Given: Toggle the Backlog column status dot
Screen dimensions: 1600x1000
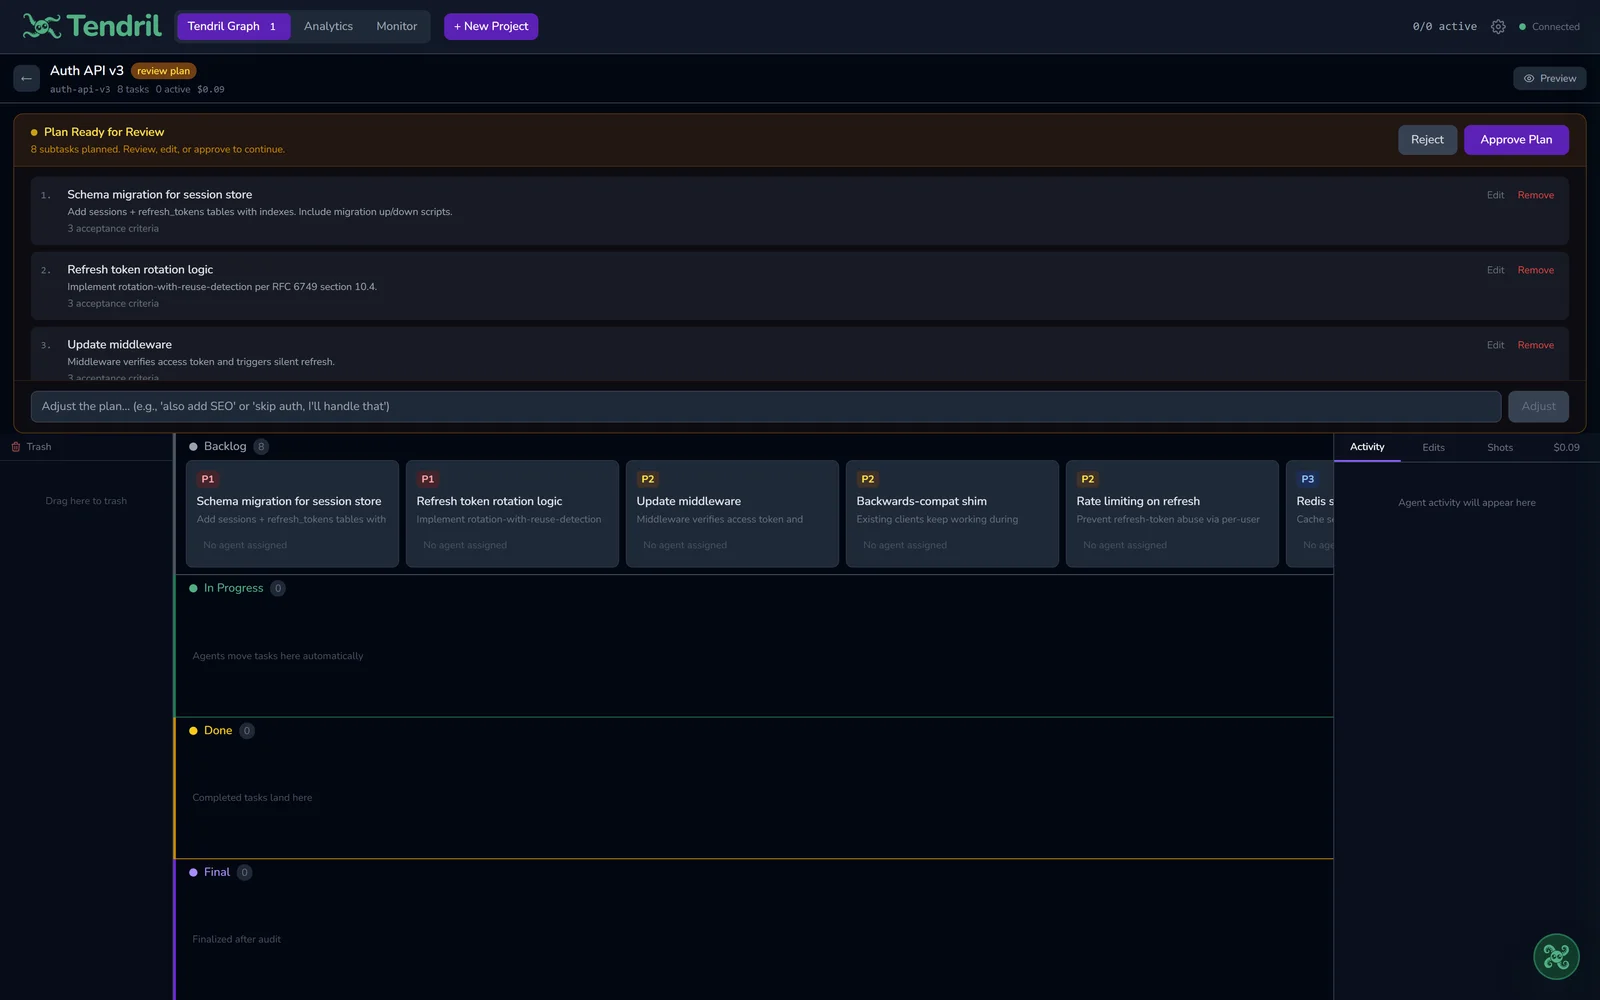Looking at the screenshot, I should click(193, 446).
